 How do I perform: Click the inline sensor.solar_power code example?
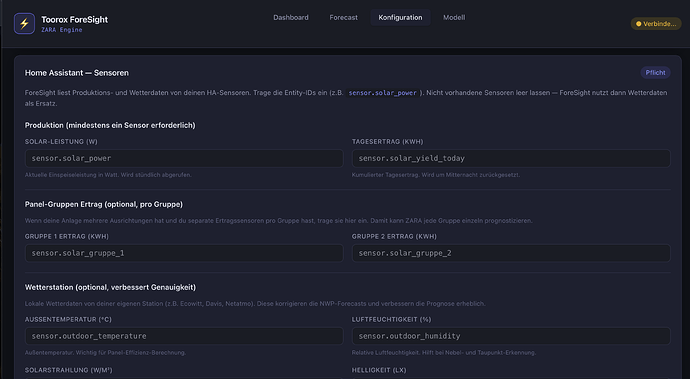(x=382, y=93)
